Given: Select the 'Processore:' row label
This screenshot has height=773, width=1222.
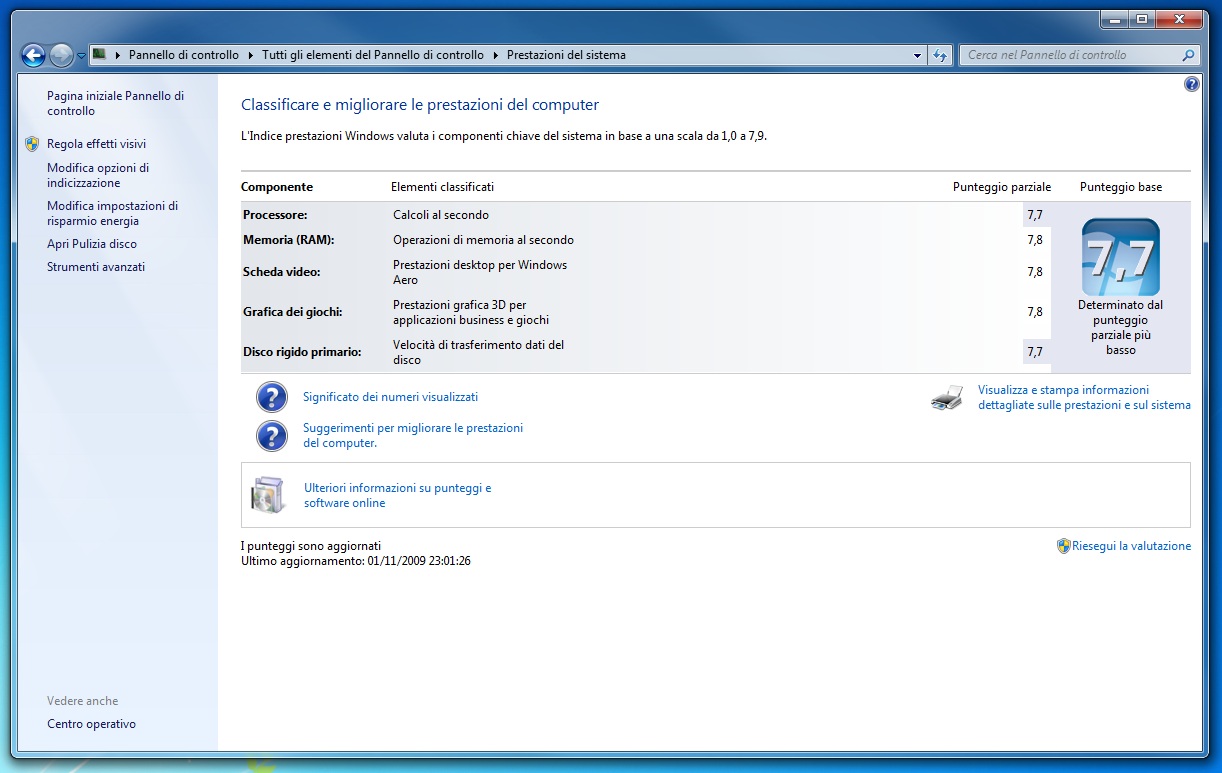Looking at the screenshot, I should click(x=275, y=215).
